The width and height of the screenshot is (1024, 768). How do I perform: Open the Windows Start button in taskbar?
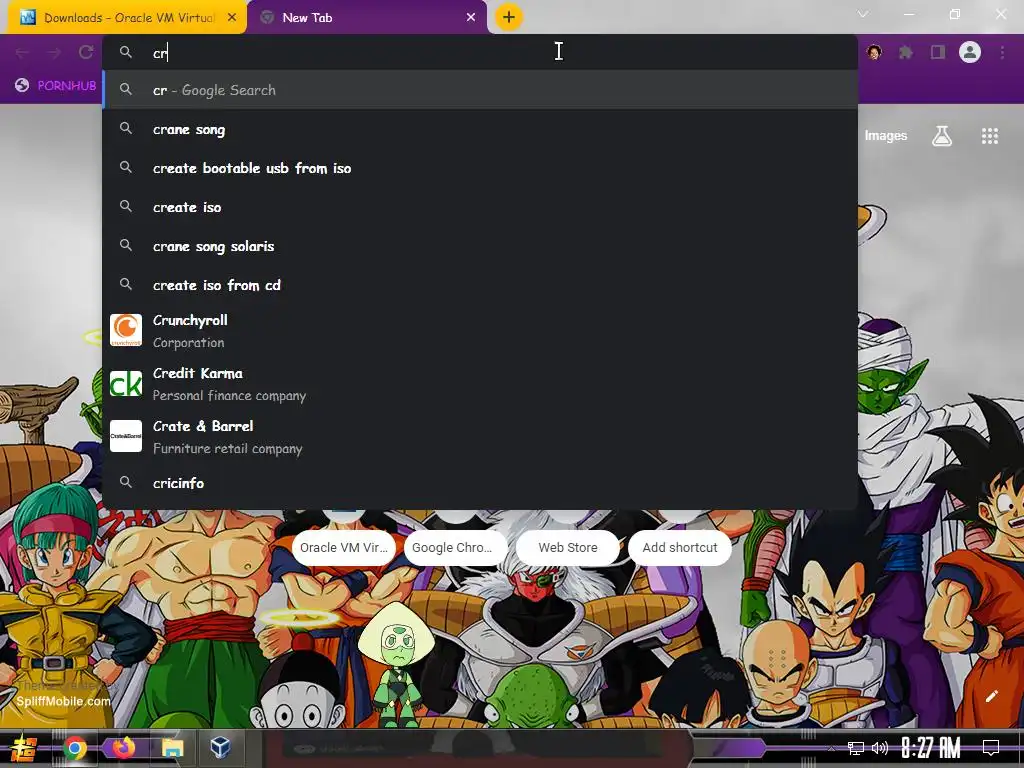pos(24,748)
